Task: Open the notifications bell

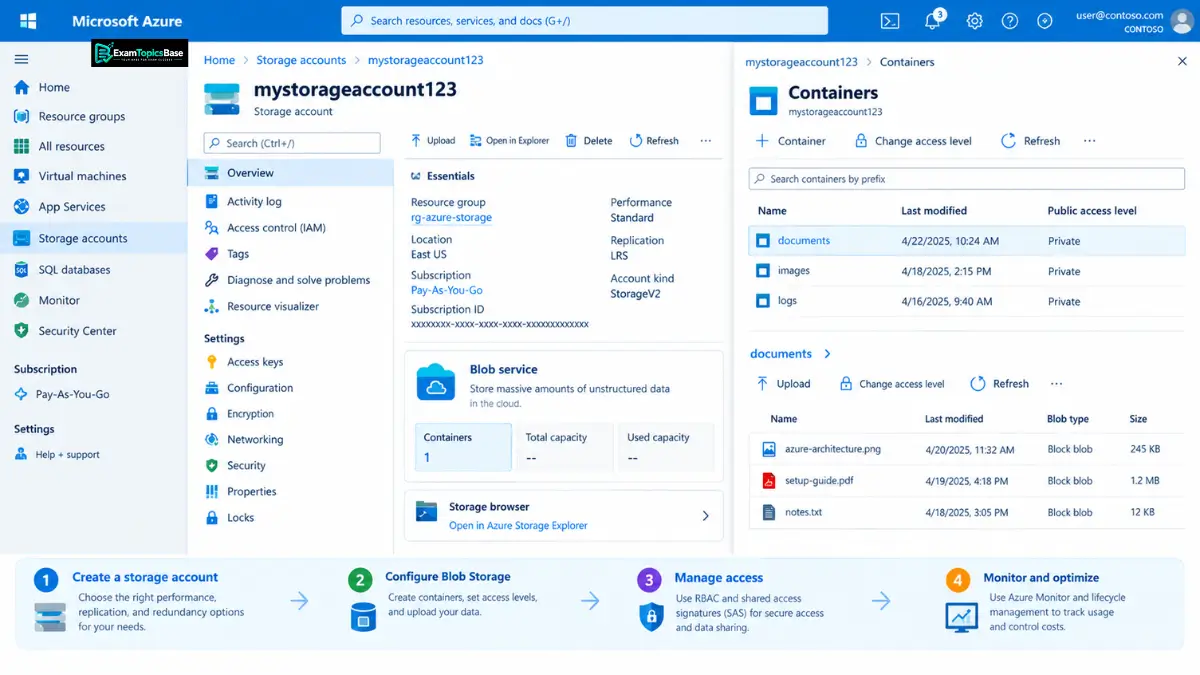Action: [934, 21]
